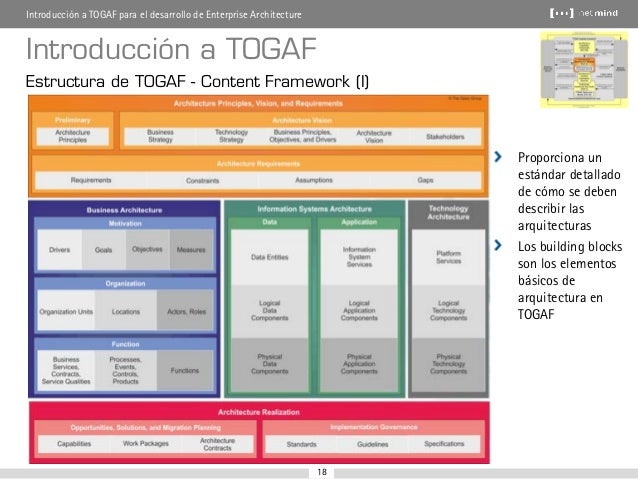Select the 'Platform Services' block

click(x=448, y=257)
